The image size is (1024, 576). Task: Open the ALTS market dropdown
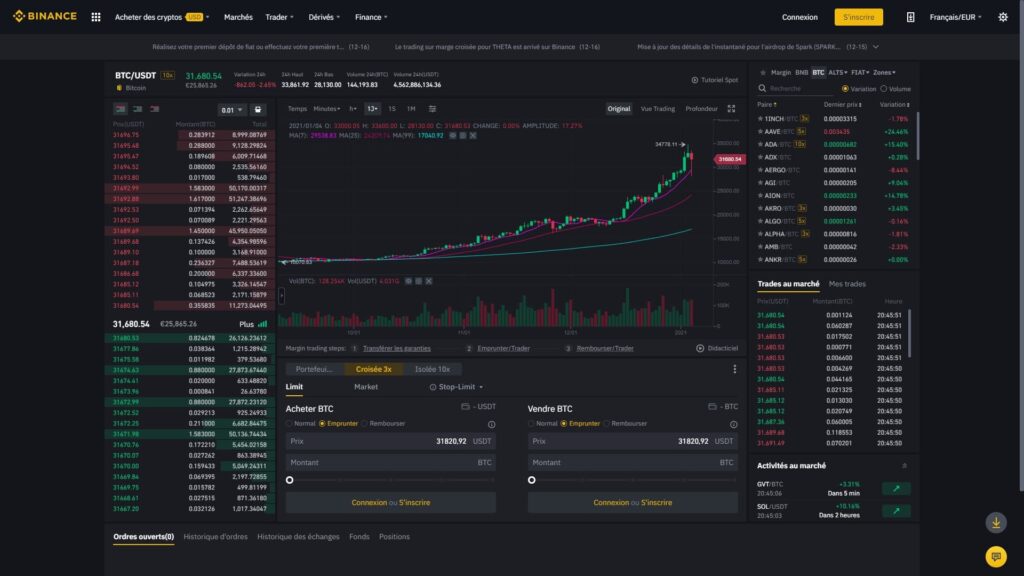click(x=838, y=72)
